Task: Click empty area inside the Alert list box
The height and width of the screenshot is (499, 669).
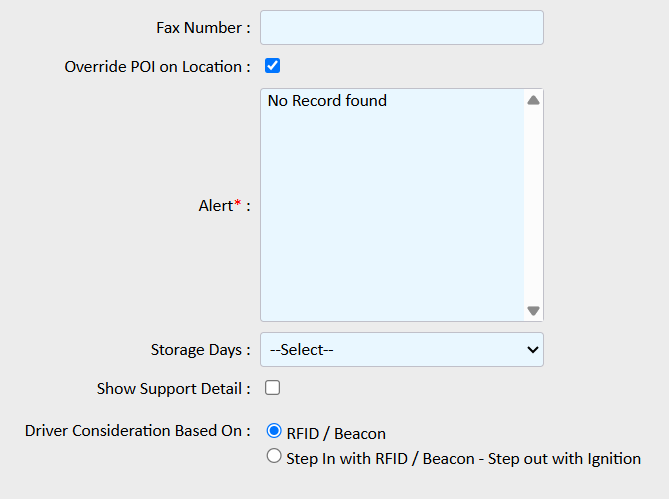Action: (x=390, y=220)
